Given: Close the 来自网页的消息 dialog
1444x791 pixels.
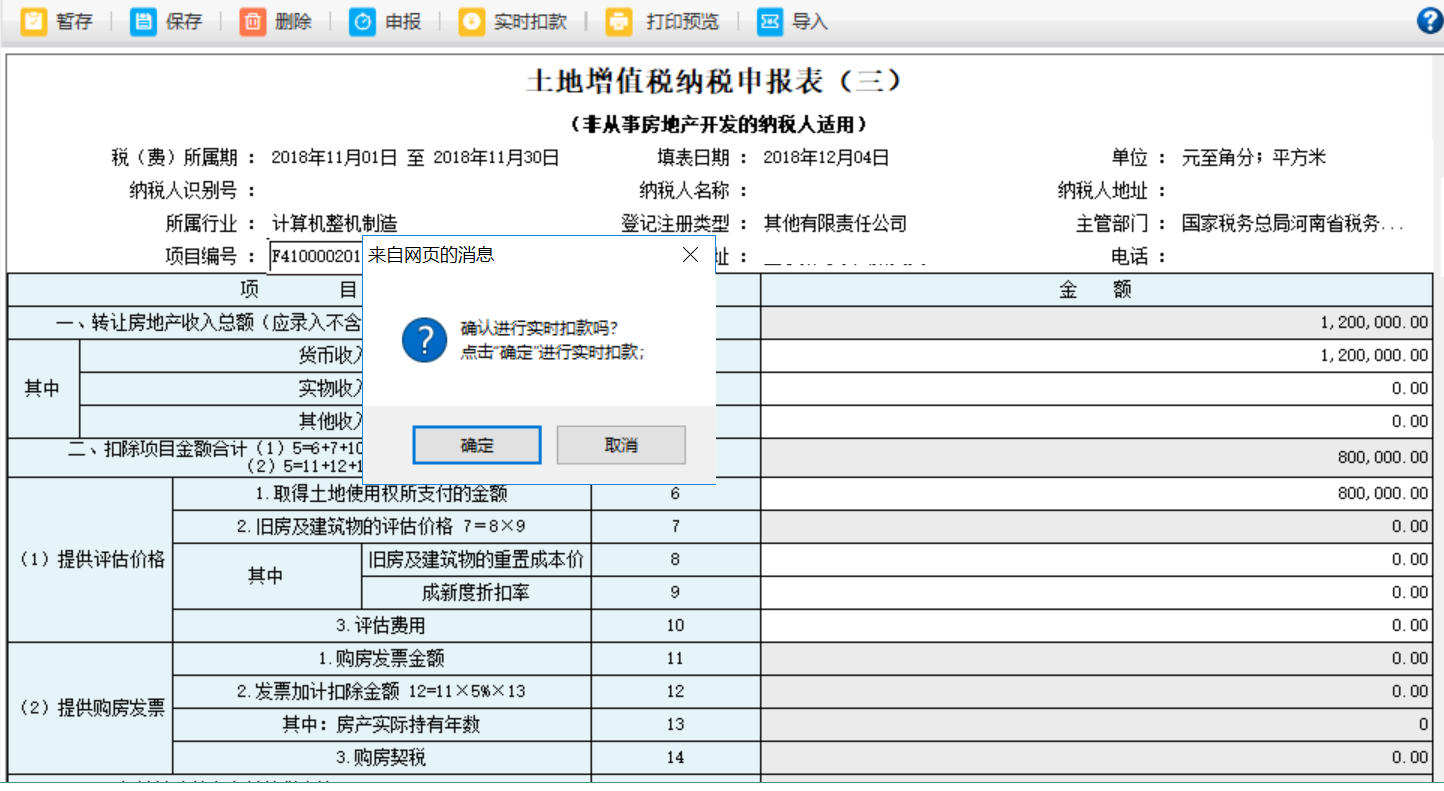Looking at the screenshot, I should [690, 255].
